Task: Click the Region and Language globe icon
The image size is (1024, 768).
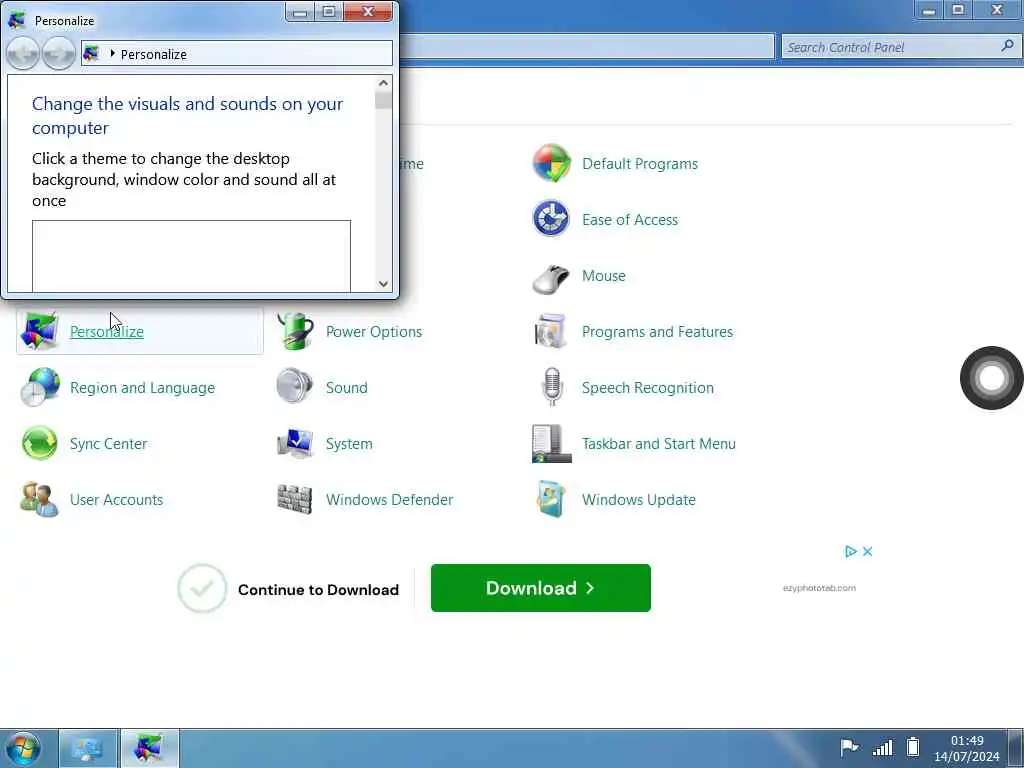Action: click(40, 387)
